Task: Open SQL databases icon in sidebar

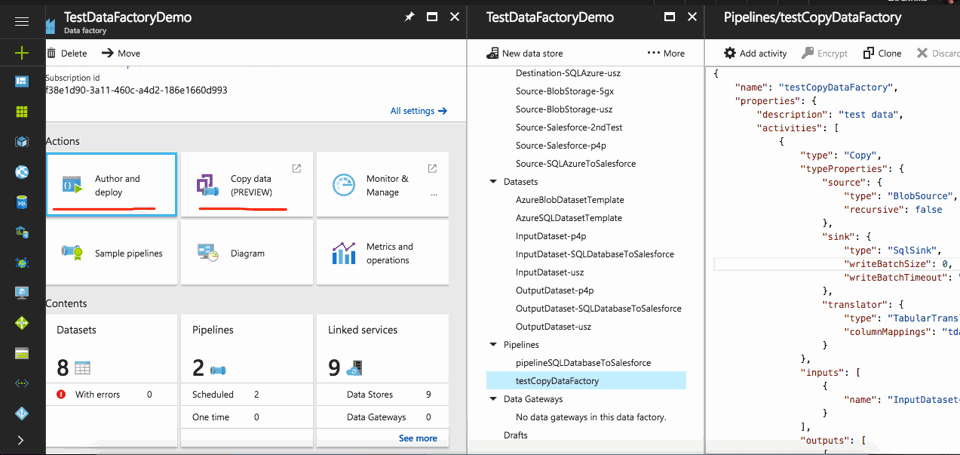Action: pyautogui.click(x=22, y=202)
